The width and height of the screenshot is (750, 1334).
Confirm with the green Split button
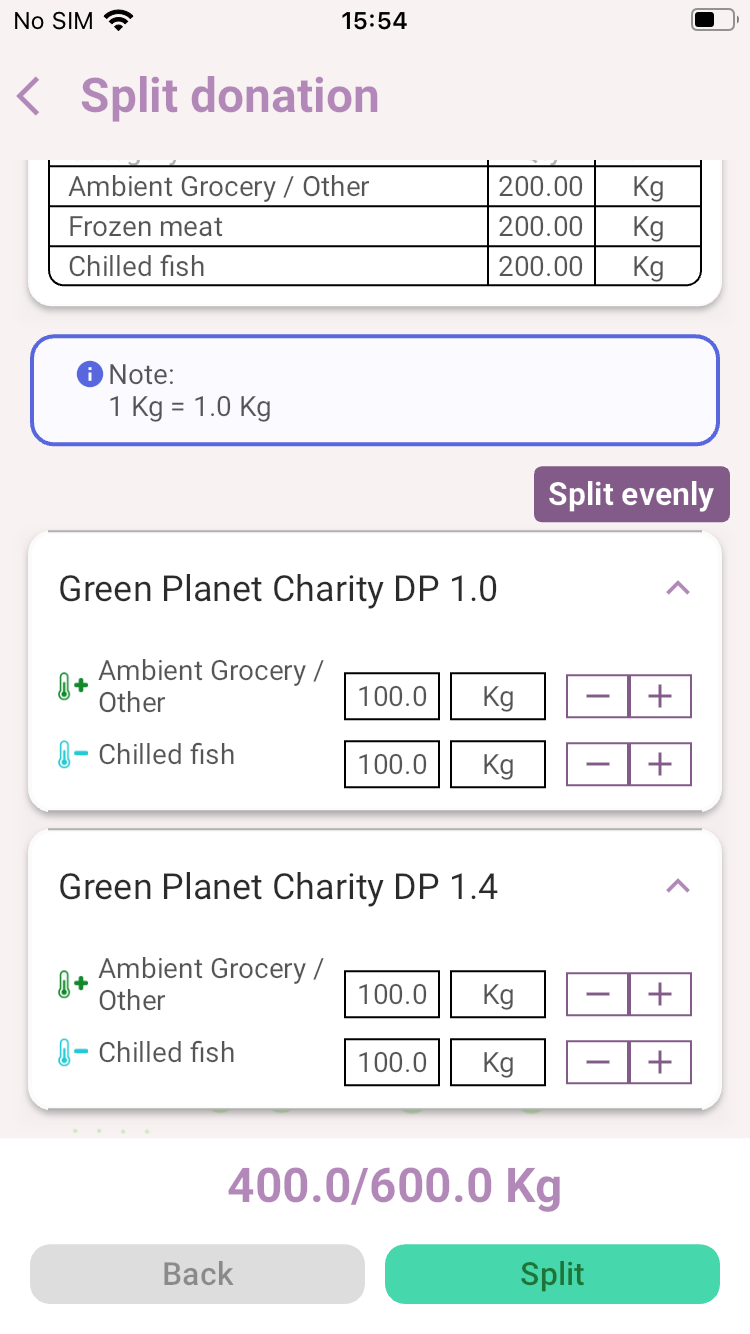552,1274
